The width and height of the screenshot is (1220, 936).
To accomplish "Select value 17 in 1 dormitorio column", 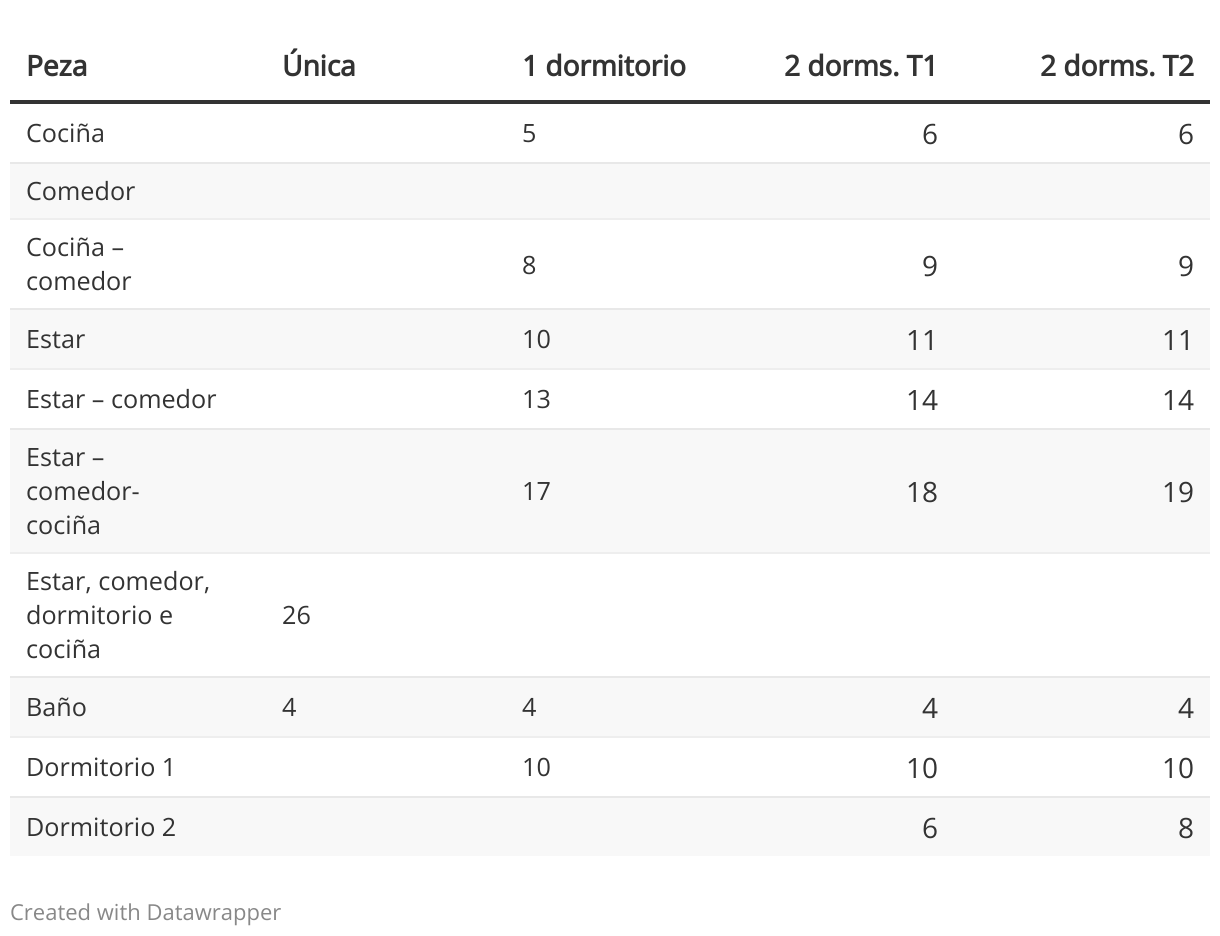I will coord(536,491).
